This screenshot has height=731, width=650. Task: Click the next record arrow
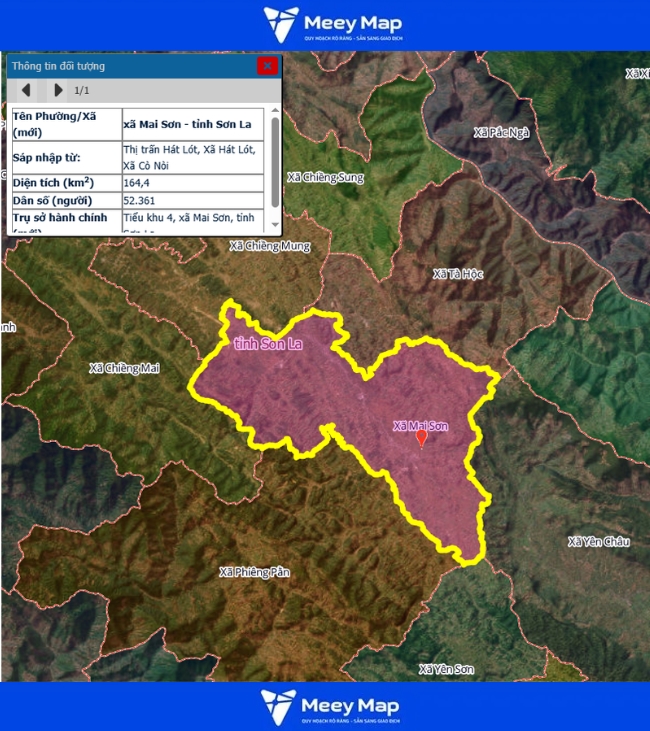pos(58,90)
